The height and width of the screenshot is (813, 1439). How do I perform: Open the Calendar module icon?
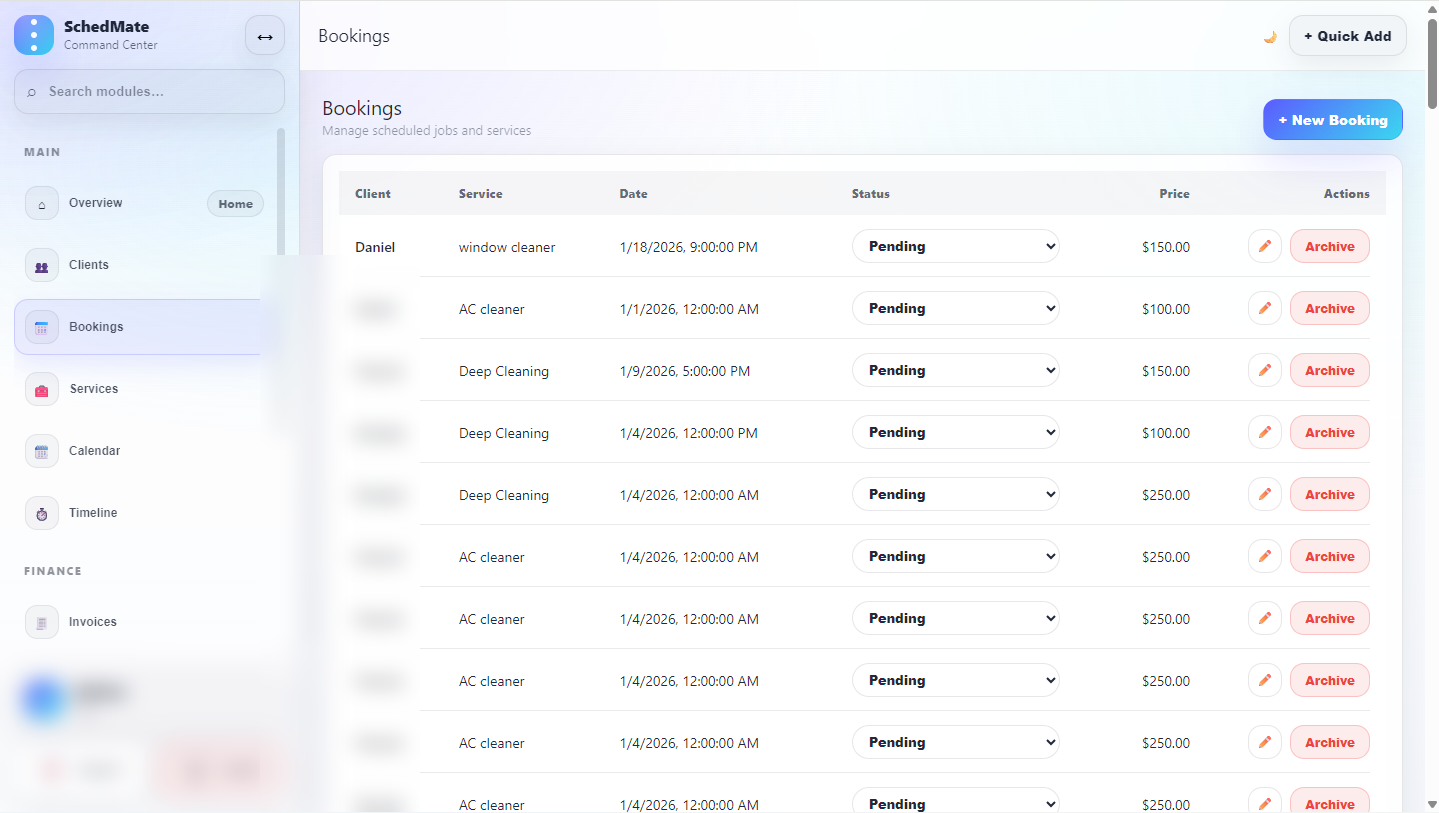click(x=41, y=451)
